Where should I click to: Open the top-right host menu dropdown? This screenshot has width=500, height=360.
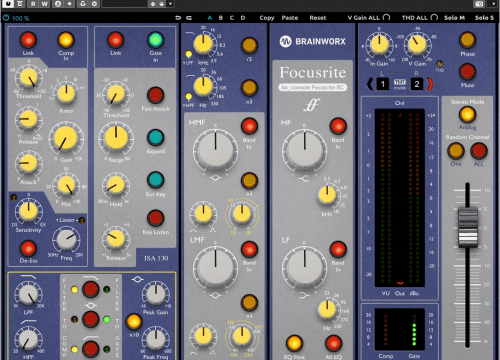click(494, 4)
